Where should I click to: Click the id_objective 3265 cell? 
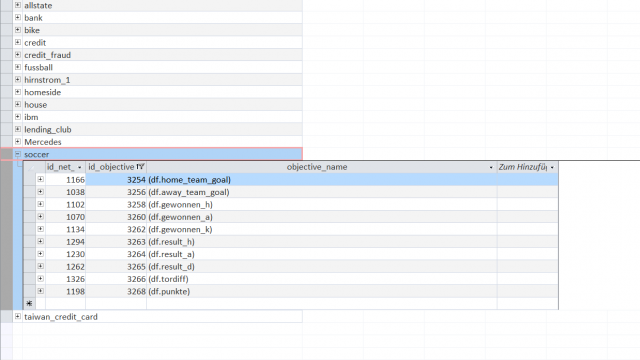pyautogui.click(x=116, y=266)
